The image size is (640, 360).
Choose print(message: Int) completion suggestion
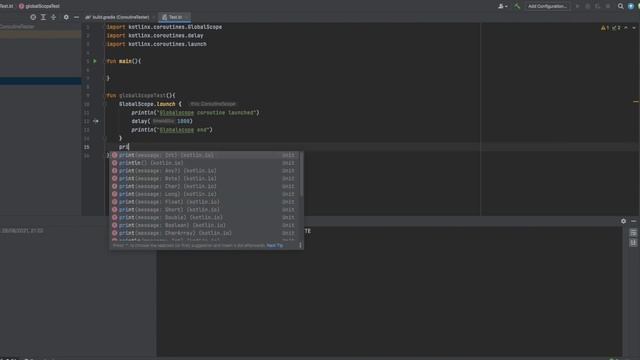[204, 155]
